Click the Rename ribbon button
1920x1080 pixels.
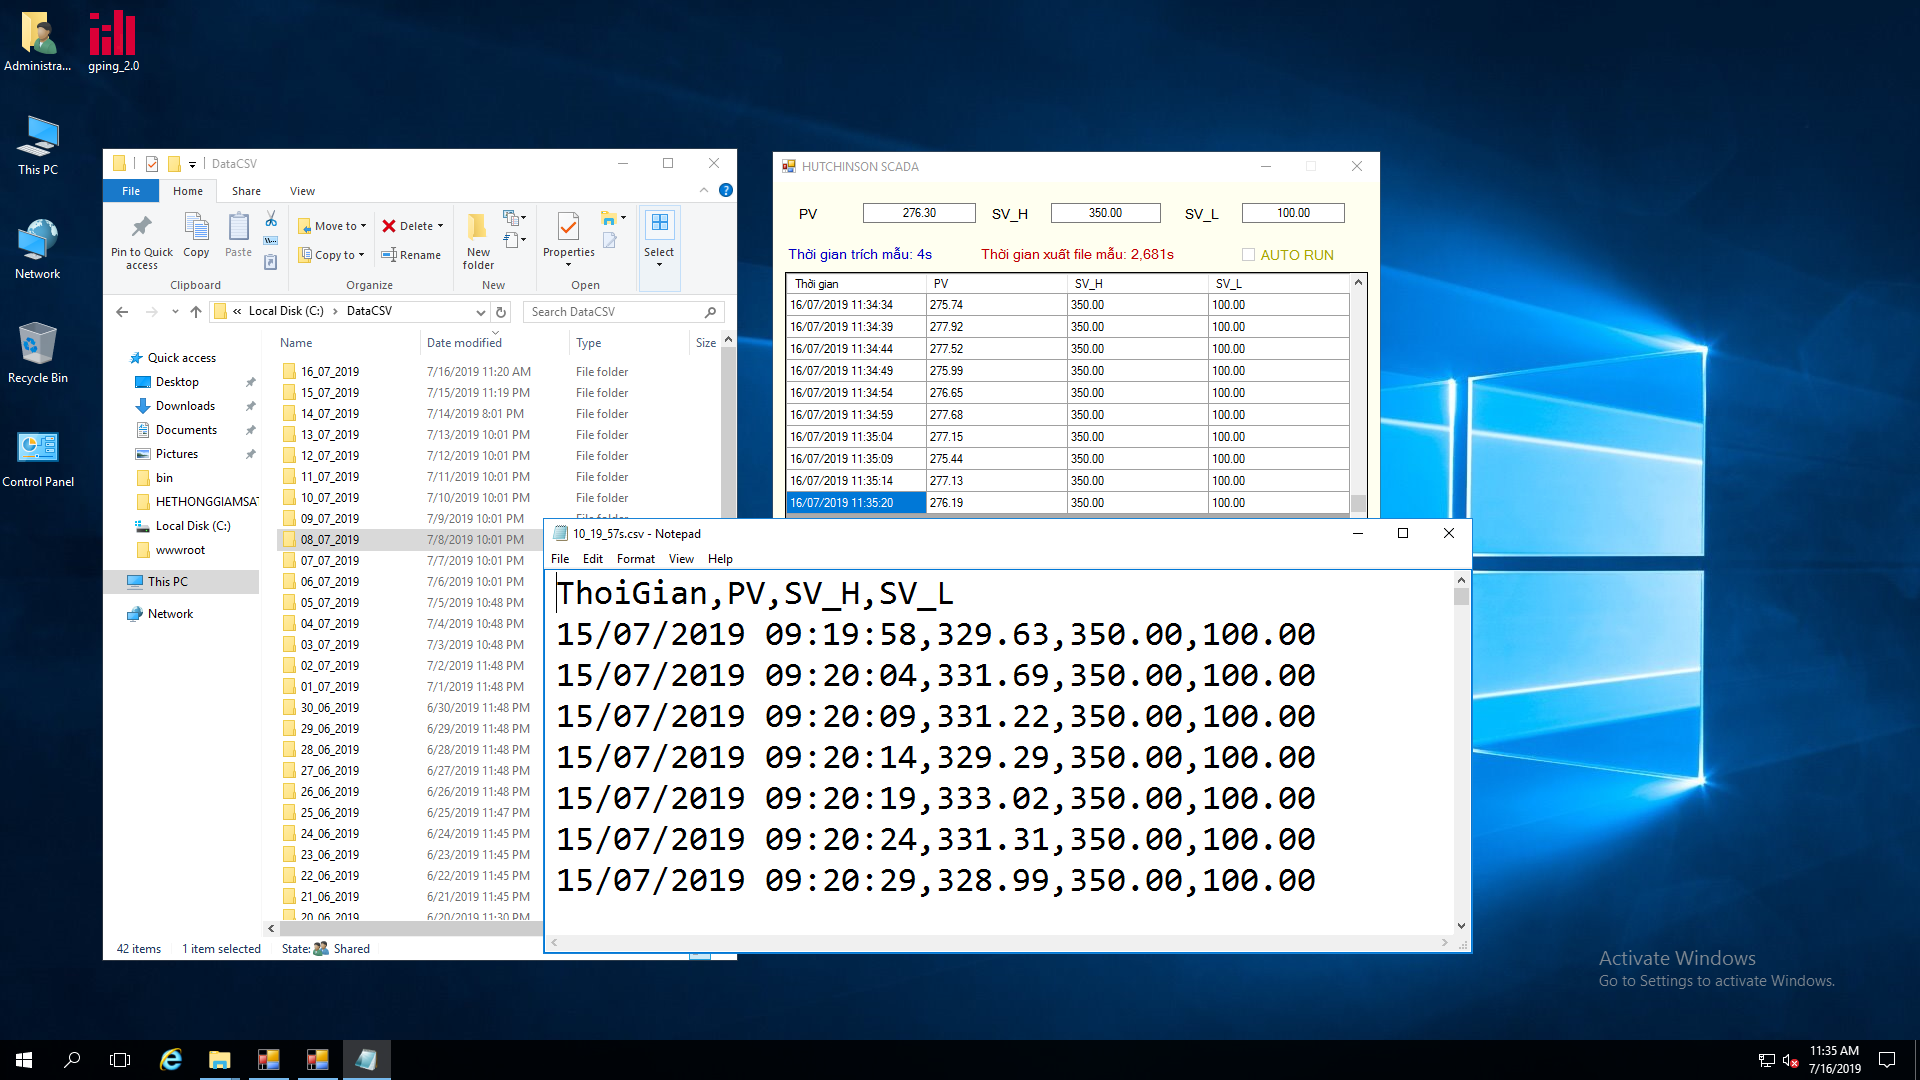pyautogui.click(x=411, y=255)
